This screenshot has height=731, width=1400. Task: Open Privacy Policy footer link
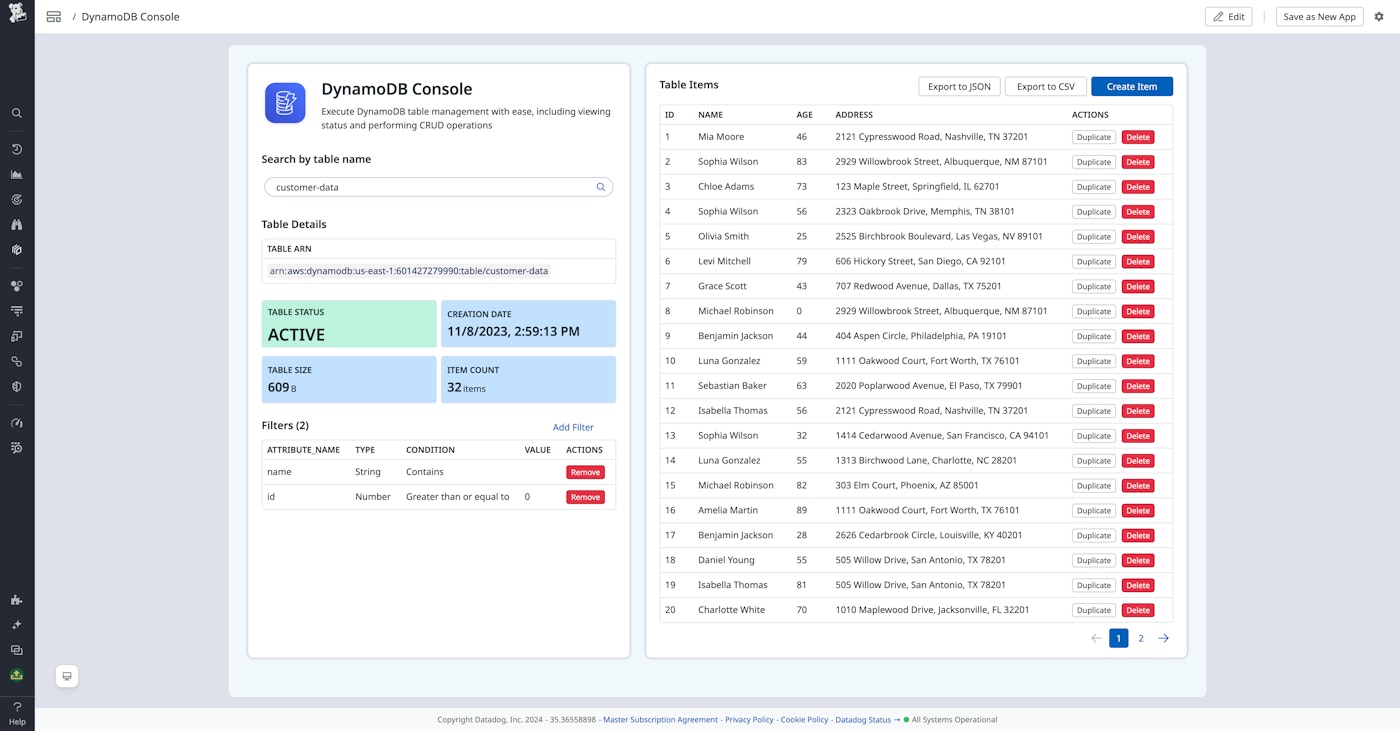(749, 720)
